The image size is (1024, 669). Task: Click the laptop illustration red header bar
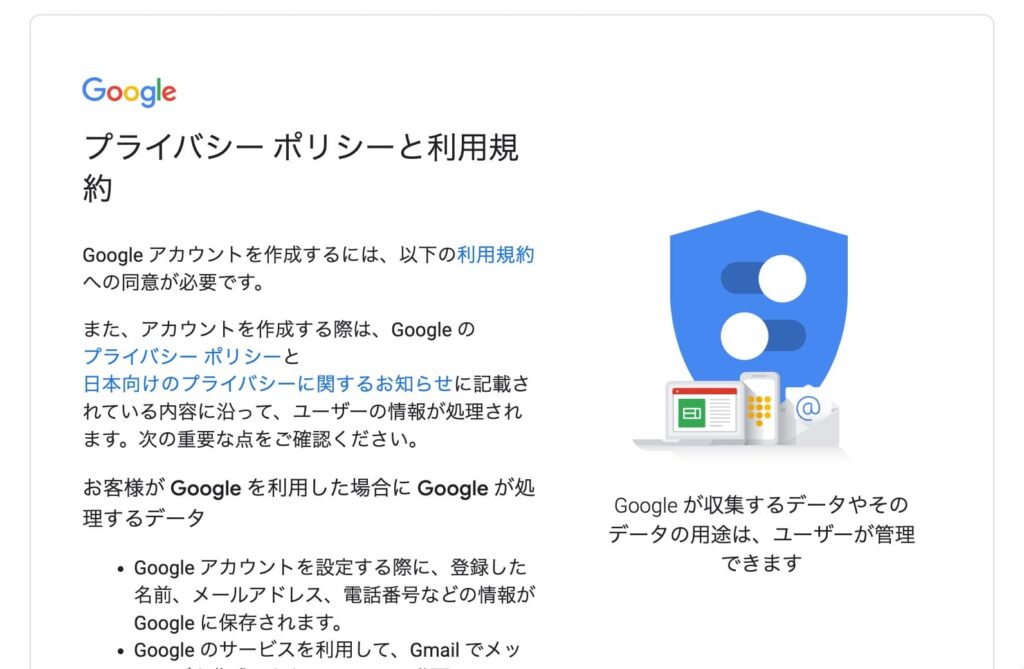[704, 391]
